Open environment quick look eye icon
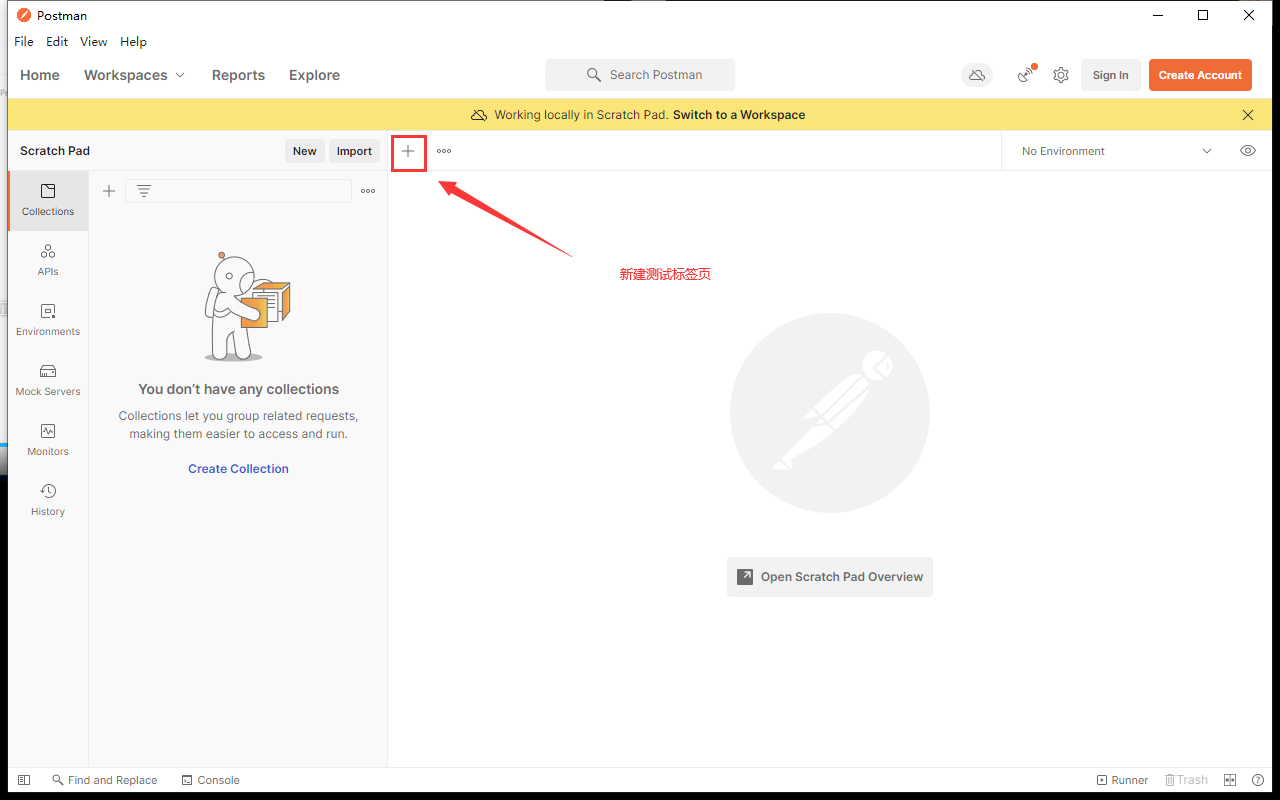The width and height of the screenshot is (1280, 800). click(1248, 151)
